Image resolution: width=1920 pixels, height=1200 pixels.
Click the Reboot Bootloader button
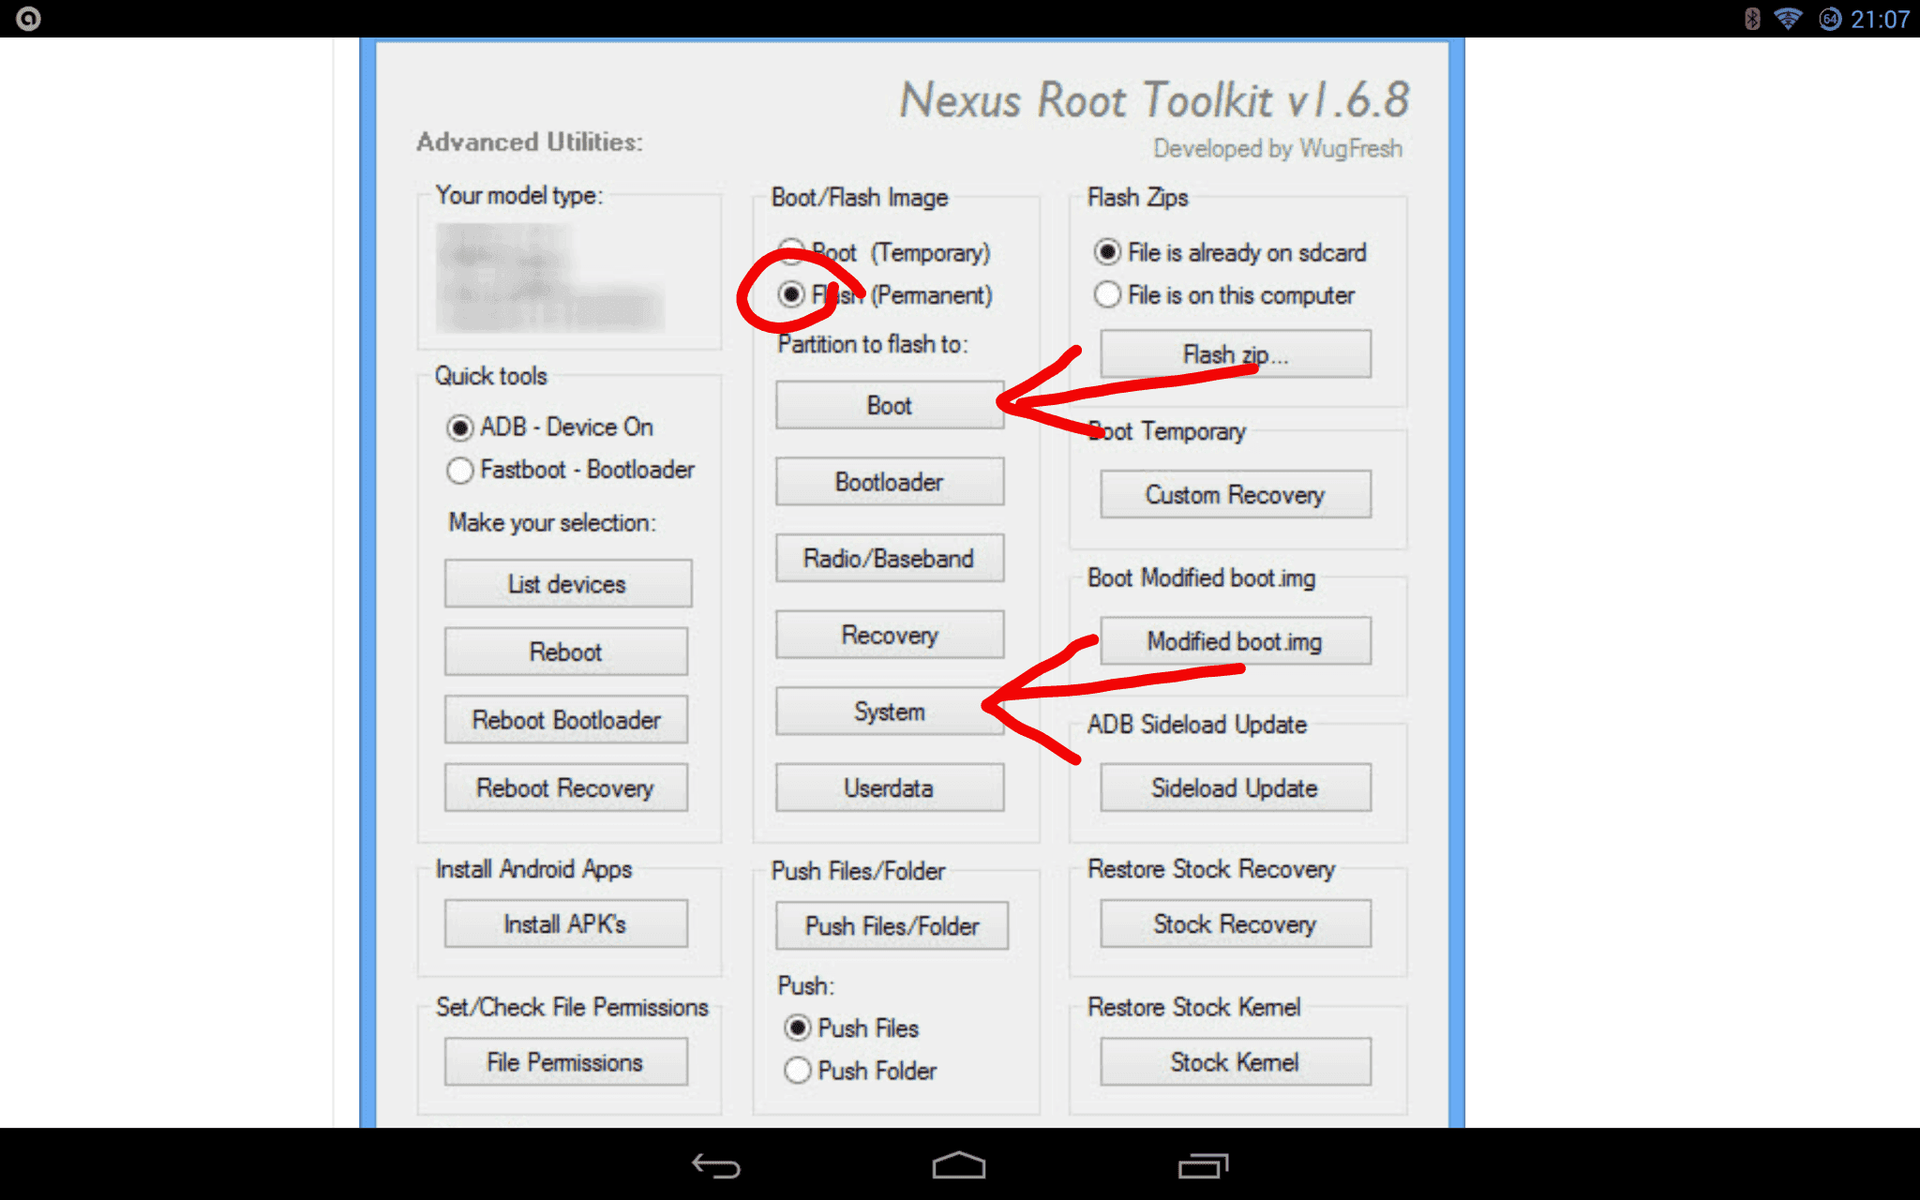coord(566,720)
